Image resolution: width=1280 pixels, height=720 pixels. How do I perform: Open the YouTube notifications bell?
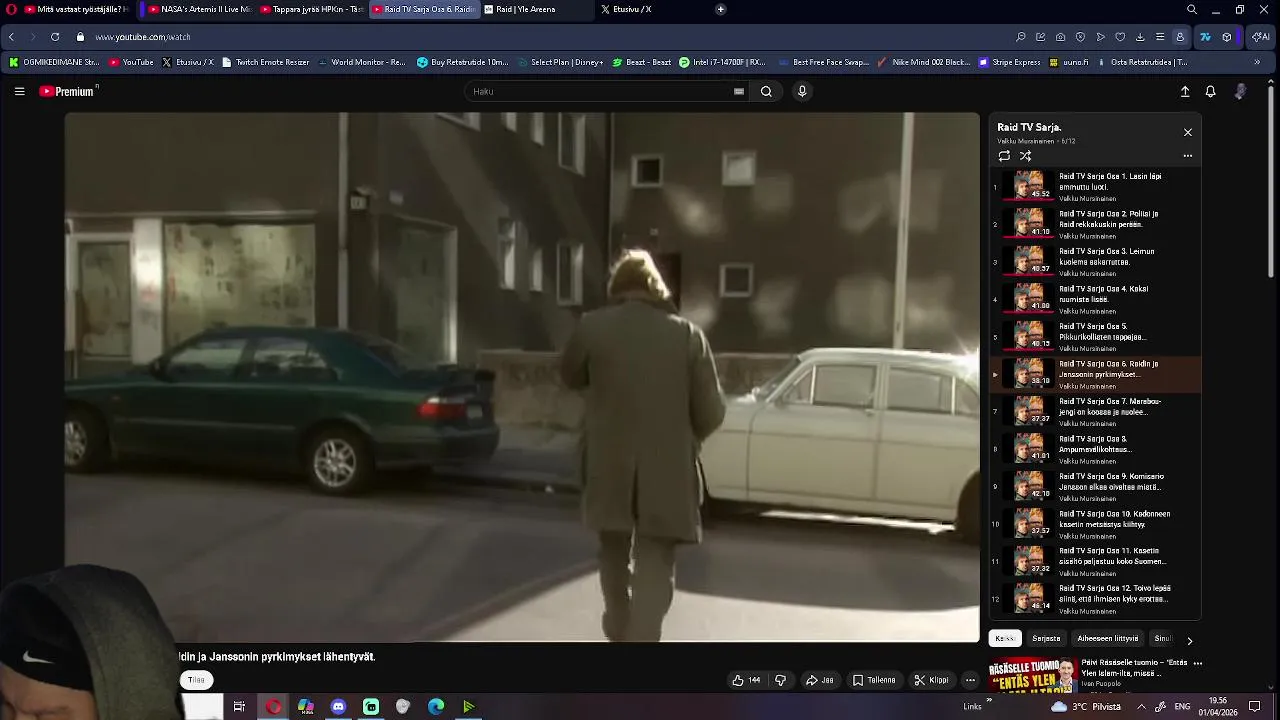click(1210, 91)
